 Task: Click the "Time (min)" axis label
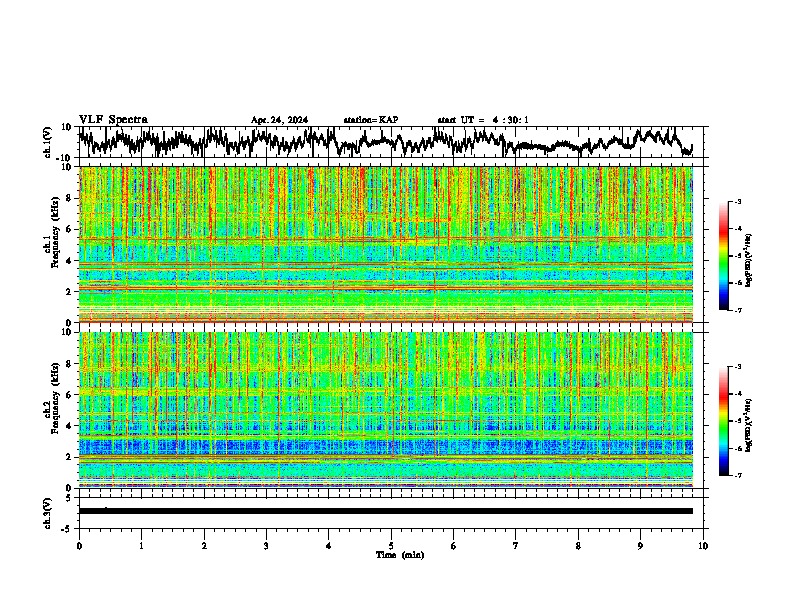400,555
